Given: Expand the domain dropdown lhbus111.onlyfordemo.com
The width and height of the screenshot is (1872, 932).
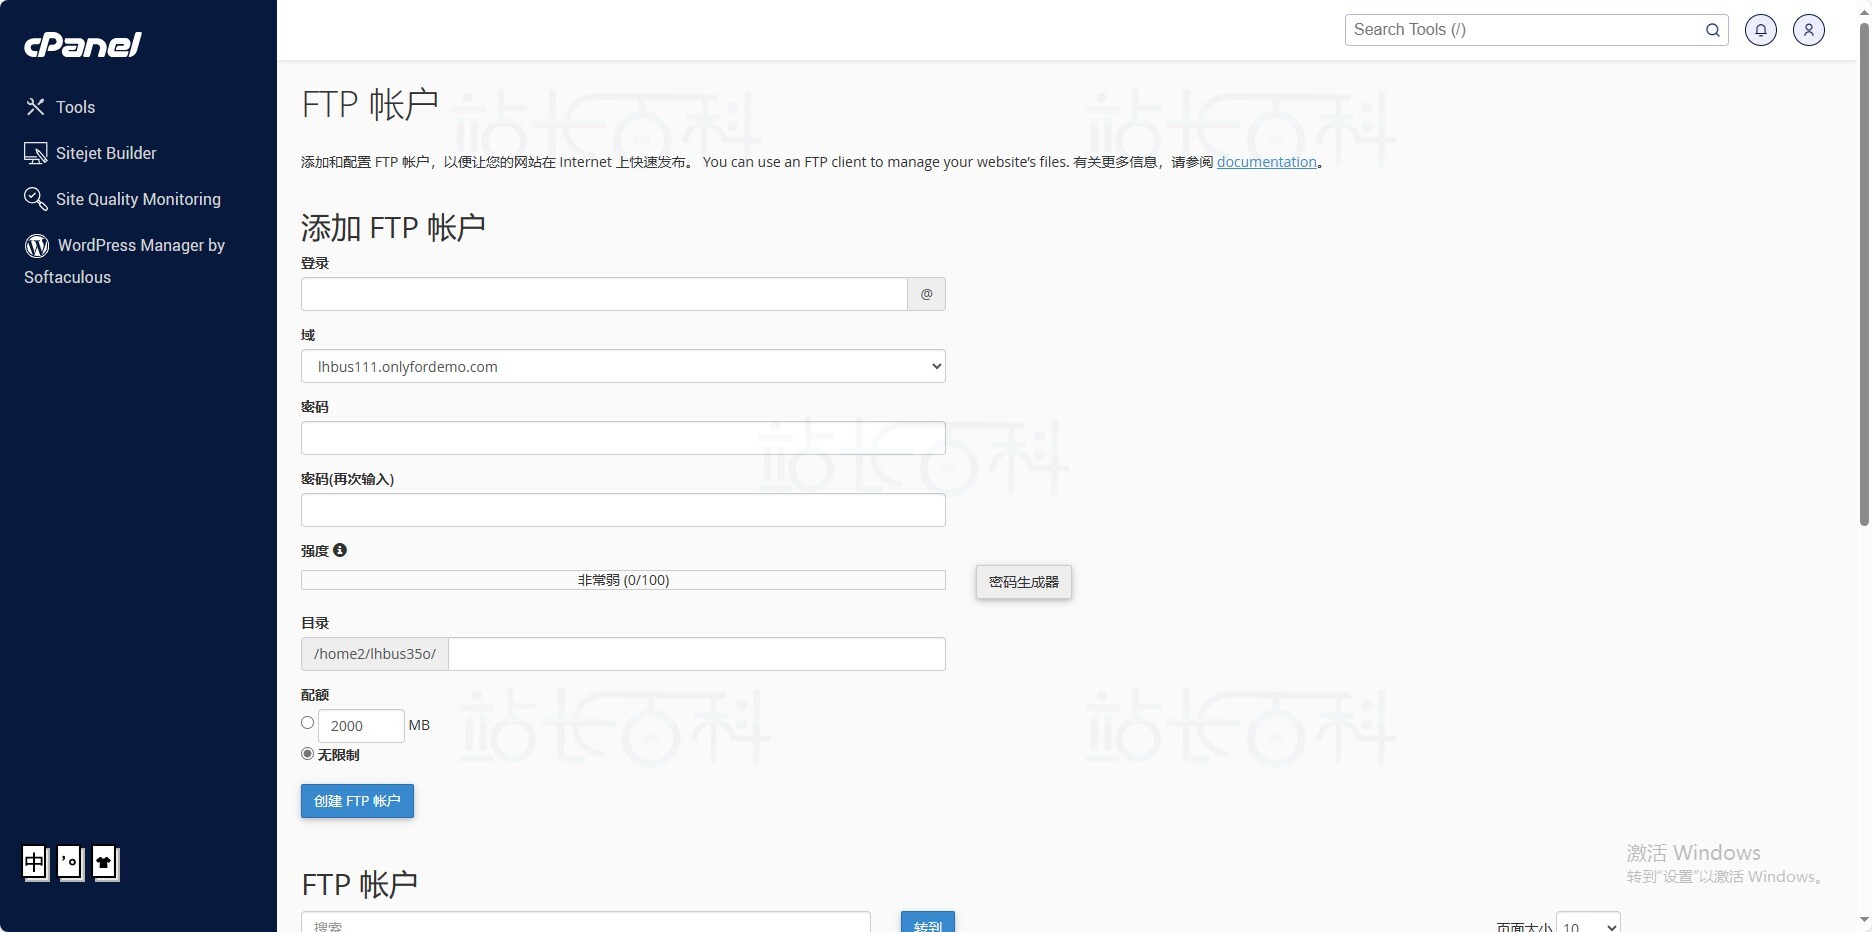Looking at the screenshot, I should pyautogui.click(x=623, y=366).
